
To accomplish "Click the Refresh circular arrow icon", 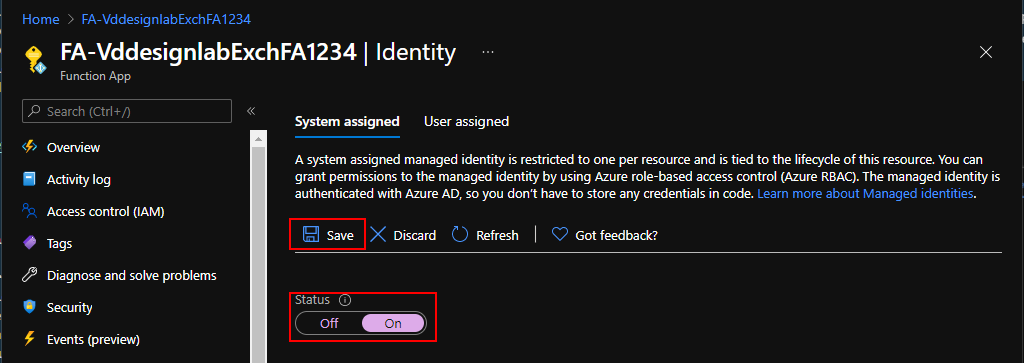I will click(x=460, y=235).
